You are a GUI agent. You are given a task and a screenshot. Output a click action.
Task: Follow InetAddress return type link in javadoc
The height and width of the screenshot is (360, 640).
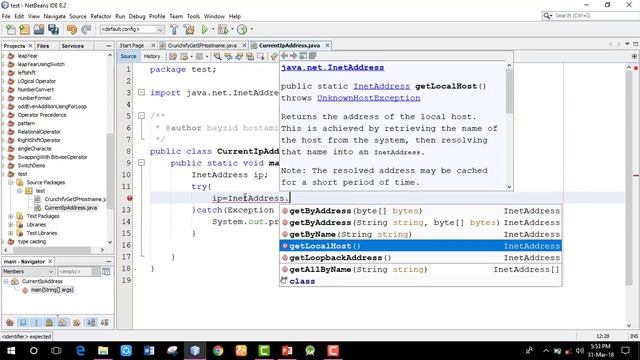(381, 86)
